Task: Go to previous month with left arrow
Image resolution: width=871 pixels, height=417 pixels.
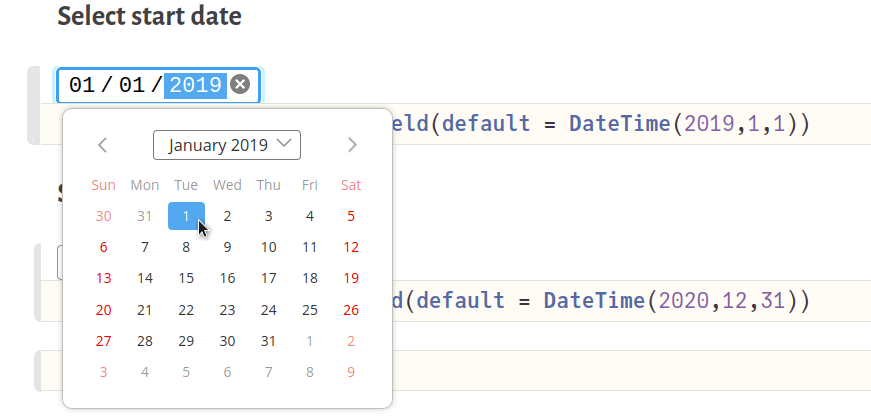Action: 102,145
